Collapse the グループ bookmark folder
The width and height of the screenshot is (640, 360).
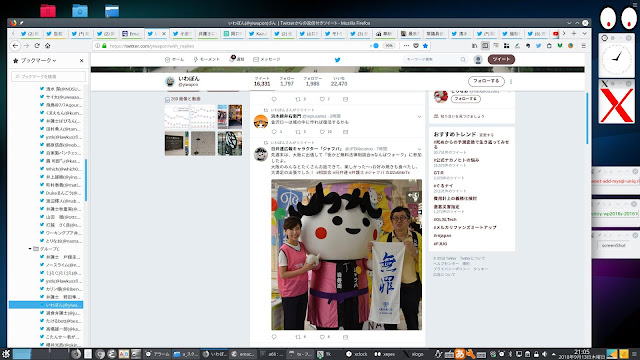pos(30,249)
